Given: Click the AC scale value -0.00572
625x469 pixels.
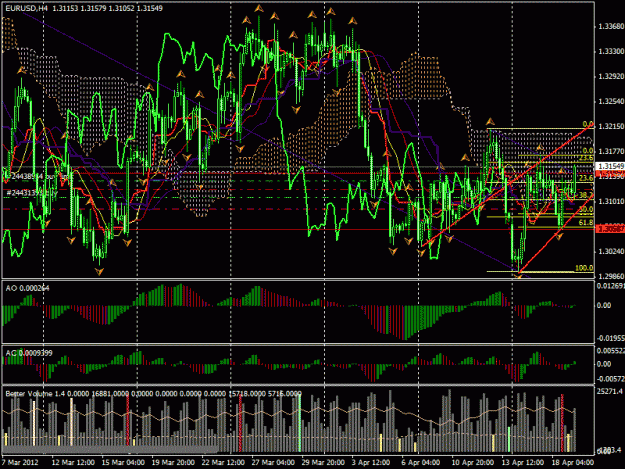Looking at the screenshot, I should coord(610,379).
